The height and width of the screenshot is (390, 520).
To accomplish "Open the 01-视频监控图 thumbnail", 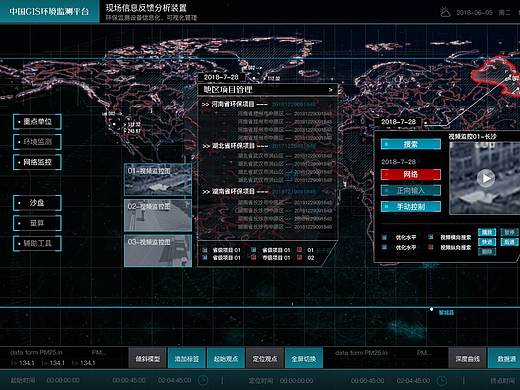I will 158,179.
